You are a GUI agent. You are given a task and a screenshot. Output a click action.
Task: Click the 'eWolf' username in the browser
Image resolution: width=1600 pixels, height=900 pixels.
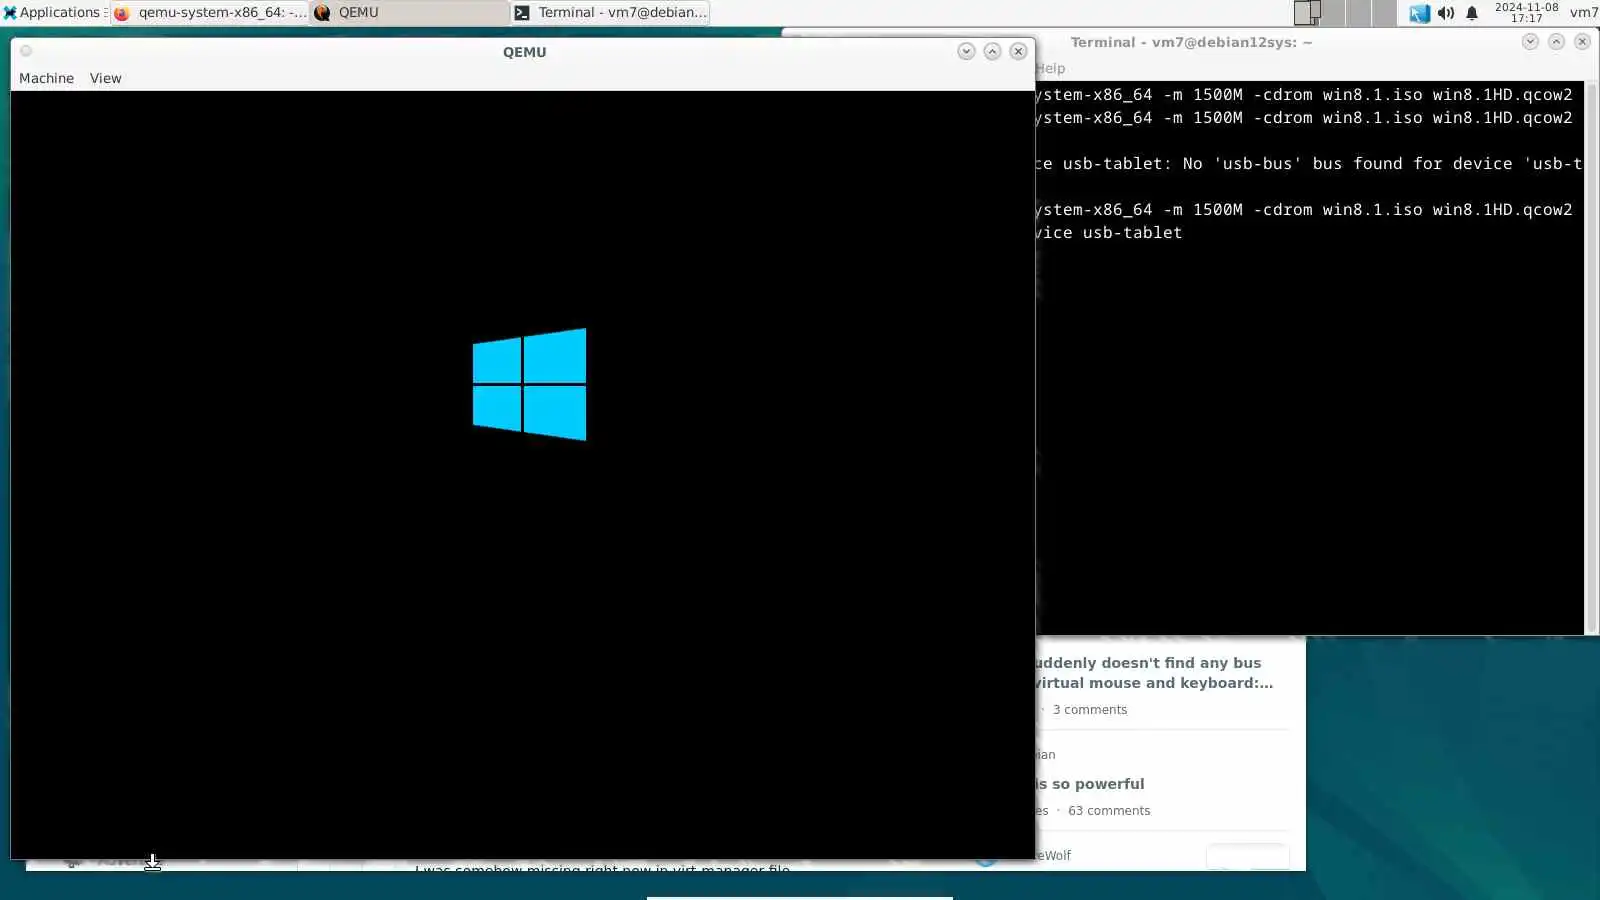[x=1053, y=856]
